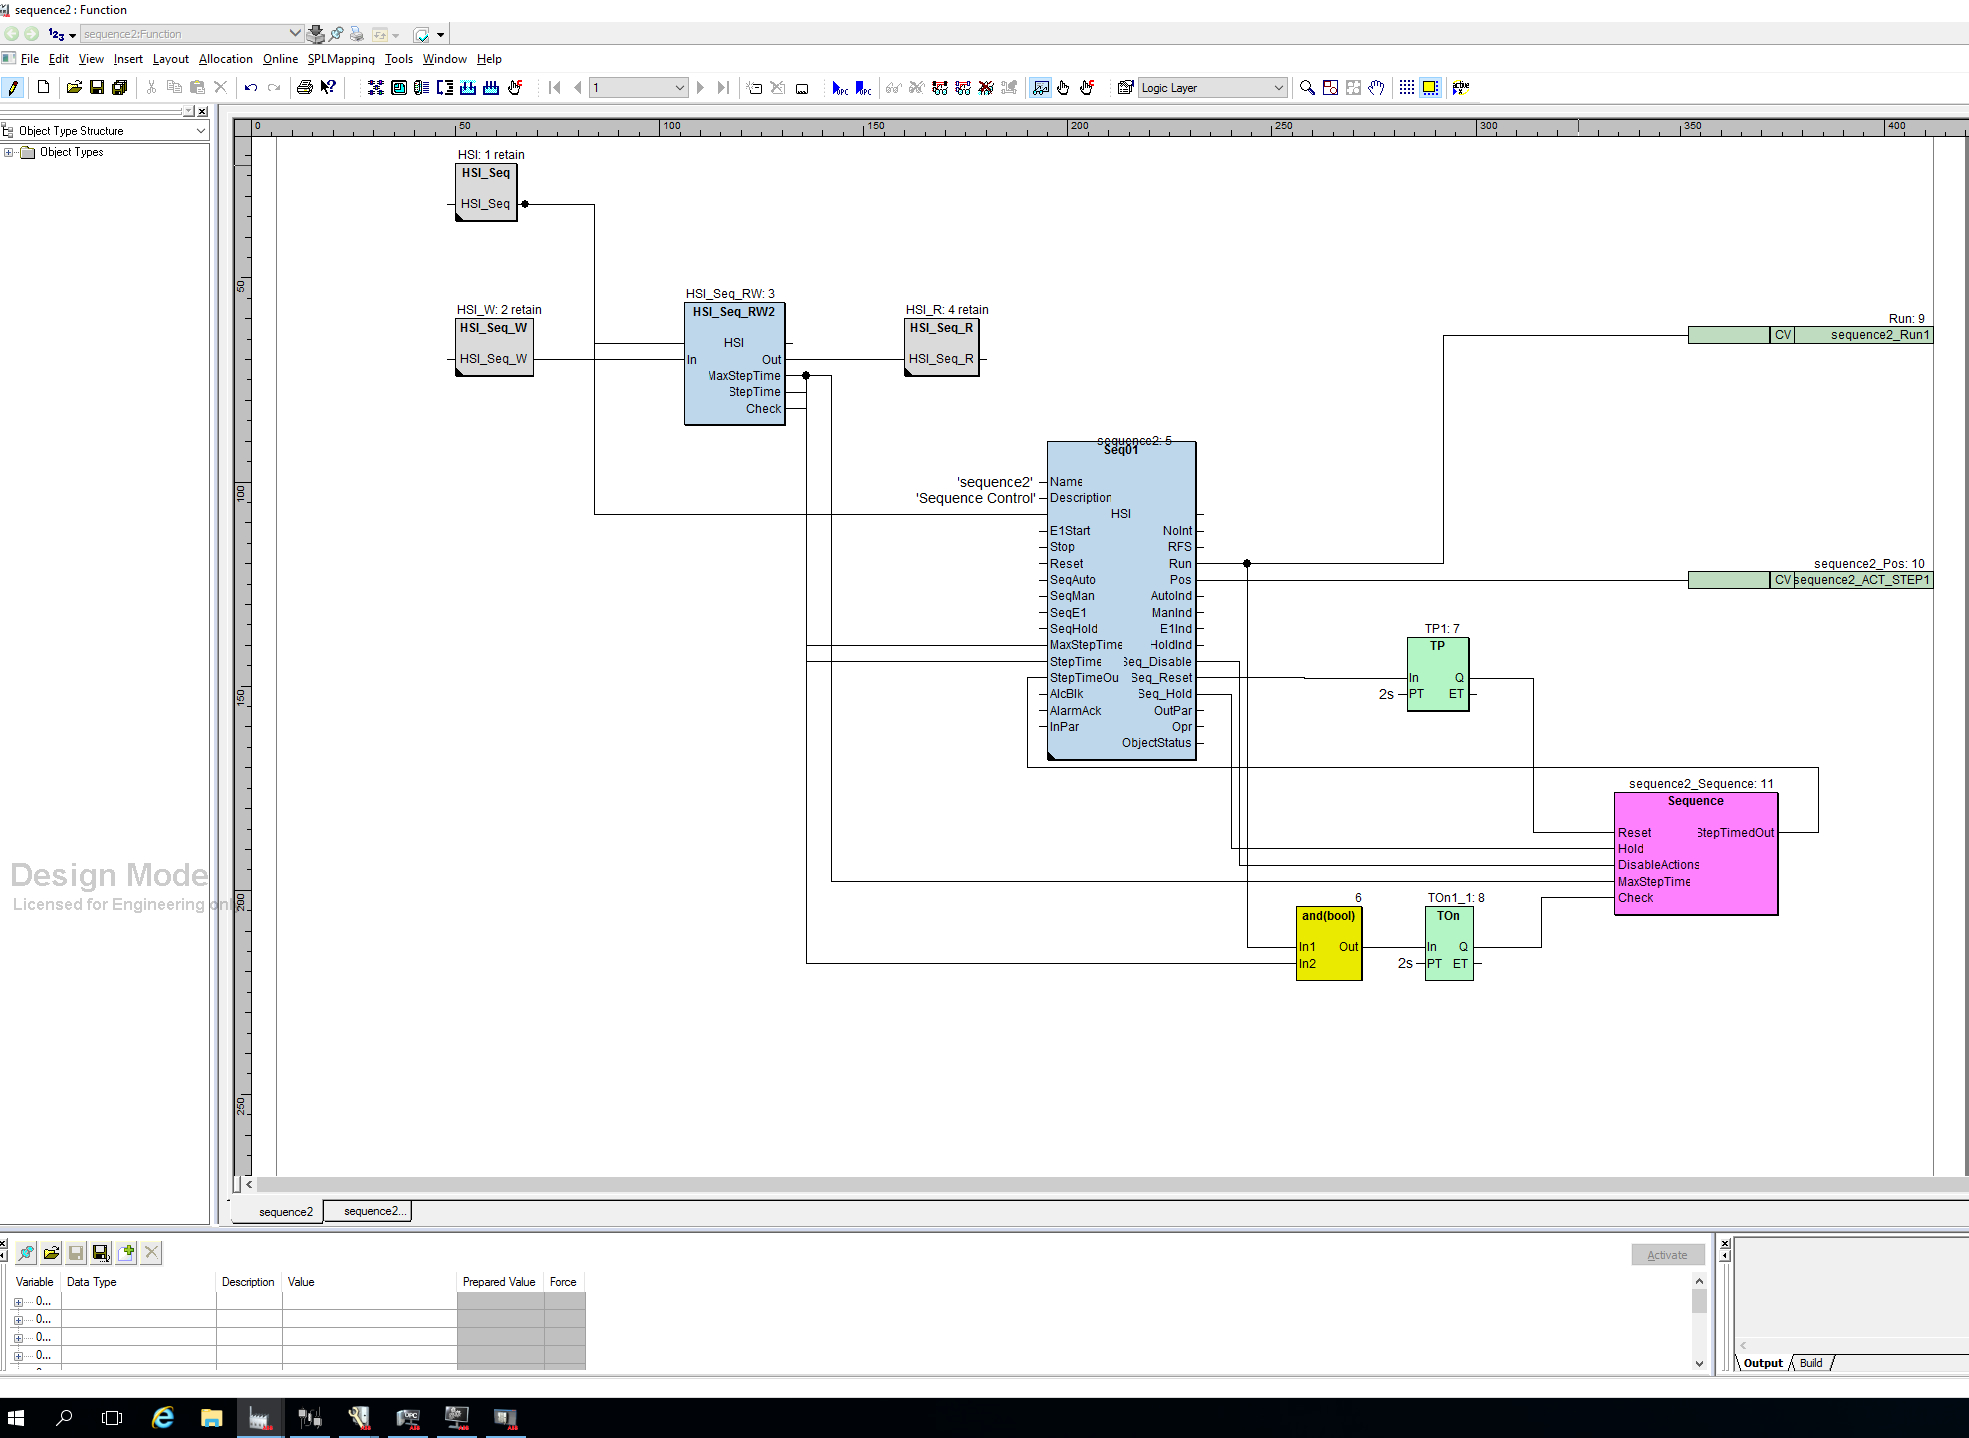Image resolution: width=1969 pixels, height=1438 pixels.
Task: Click the Force column header
Action: (563, 1282)
